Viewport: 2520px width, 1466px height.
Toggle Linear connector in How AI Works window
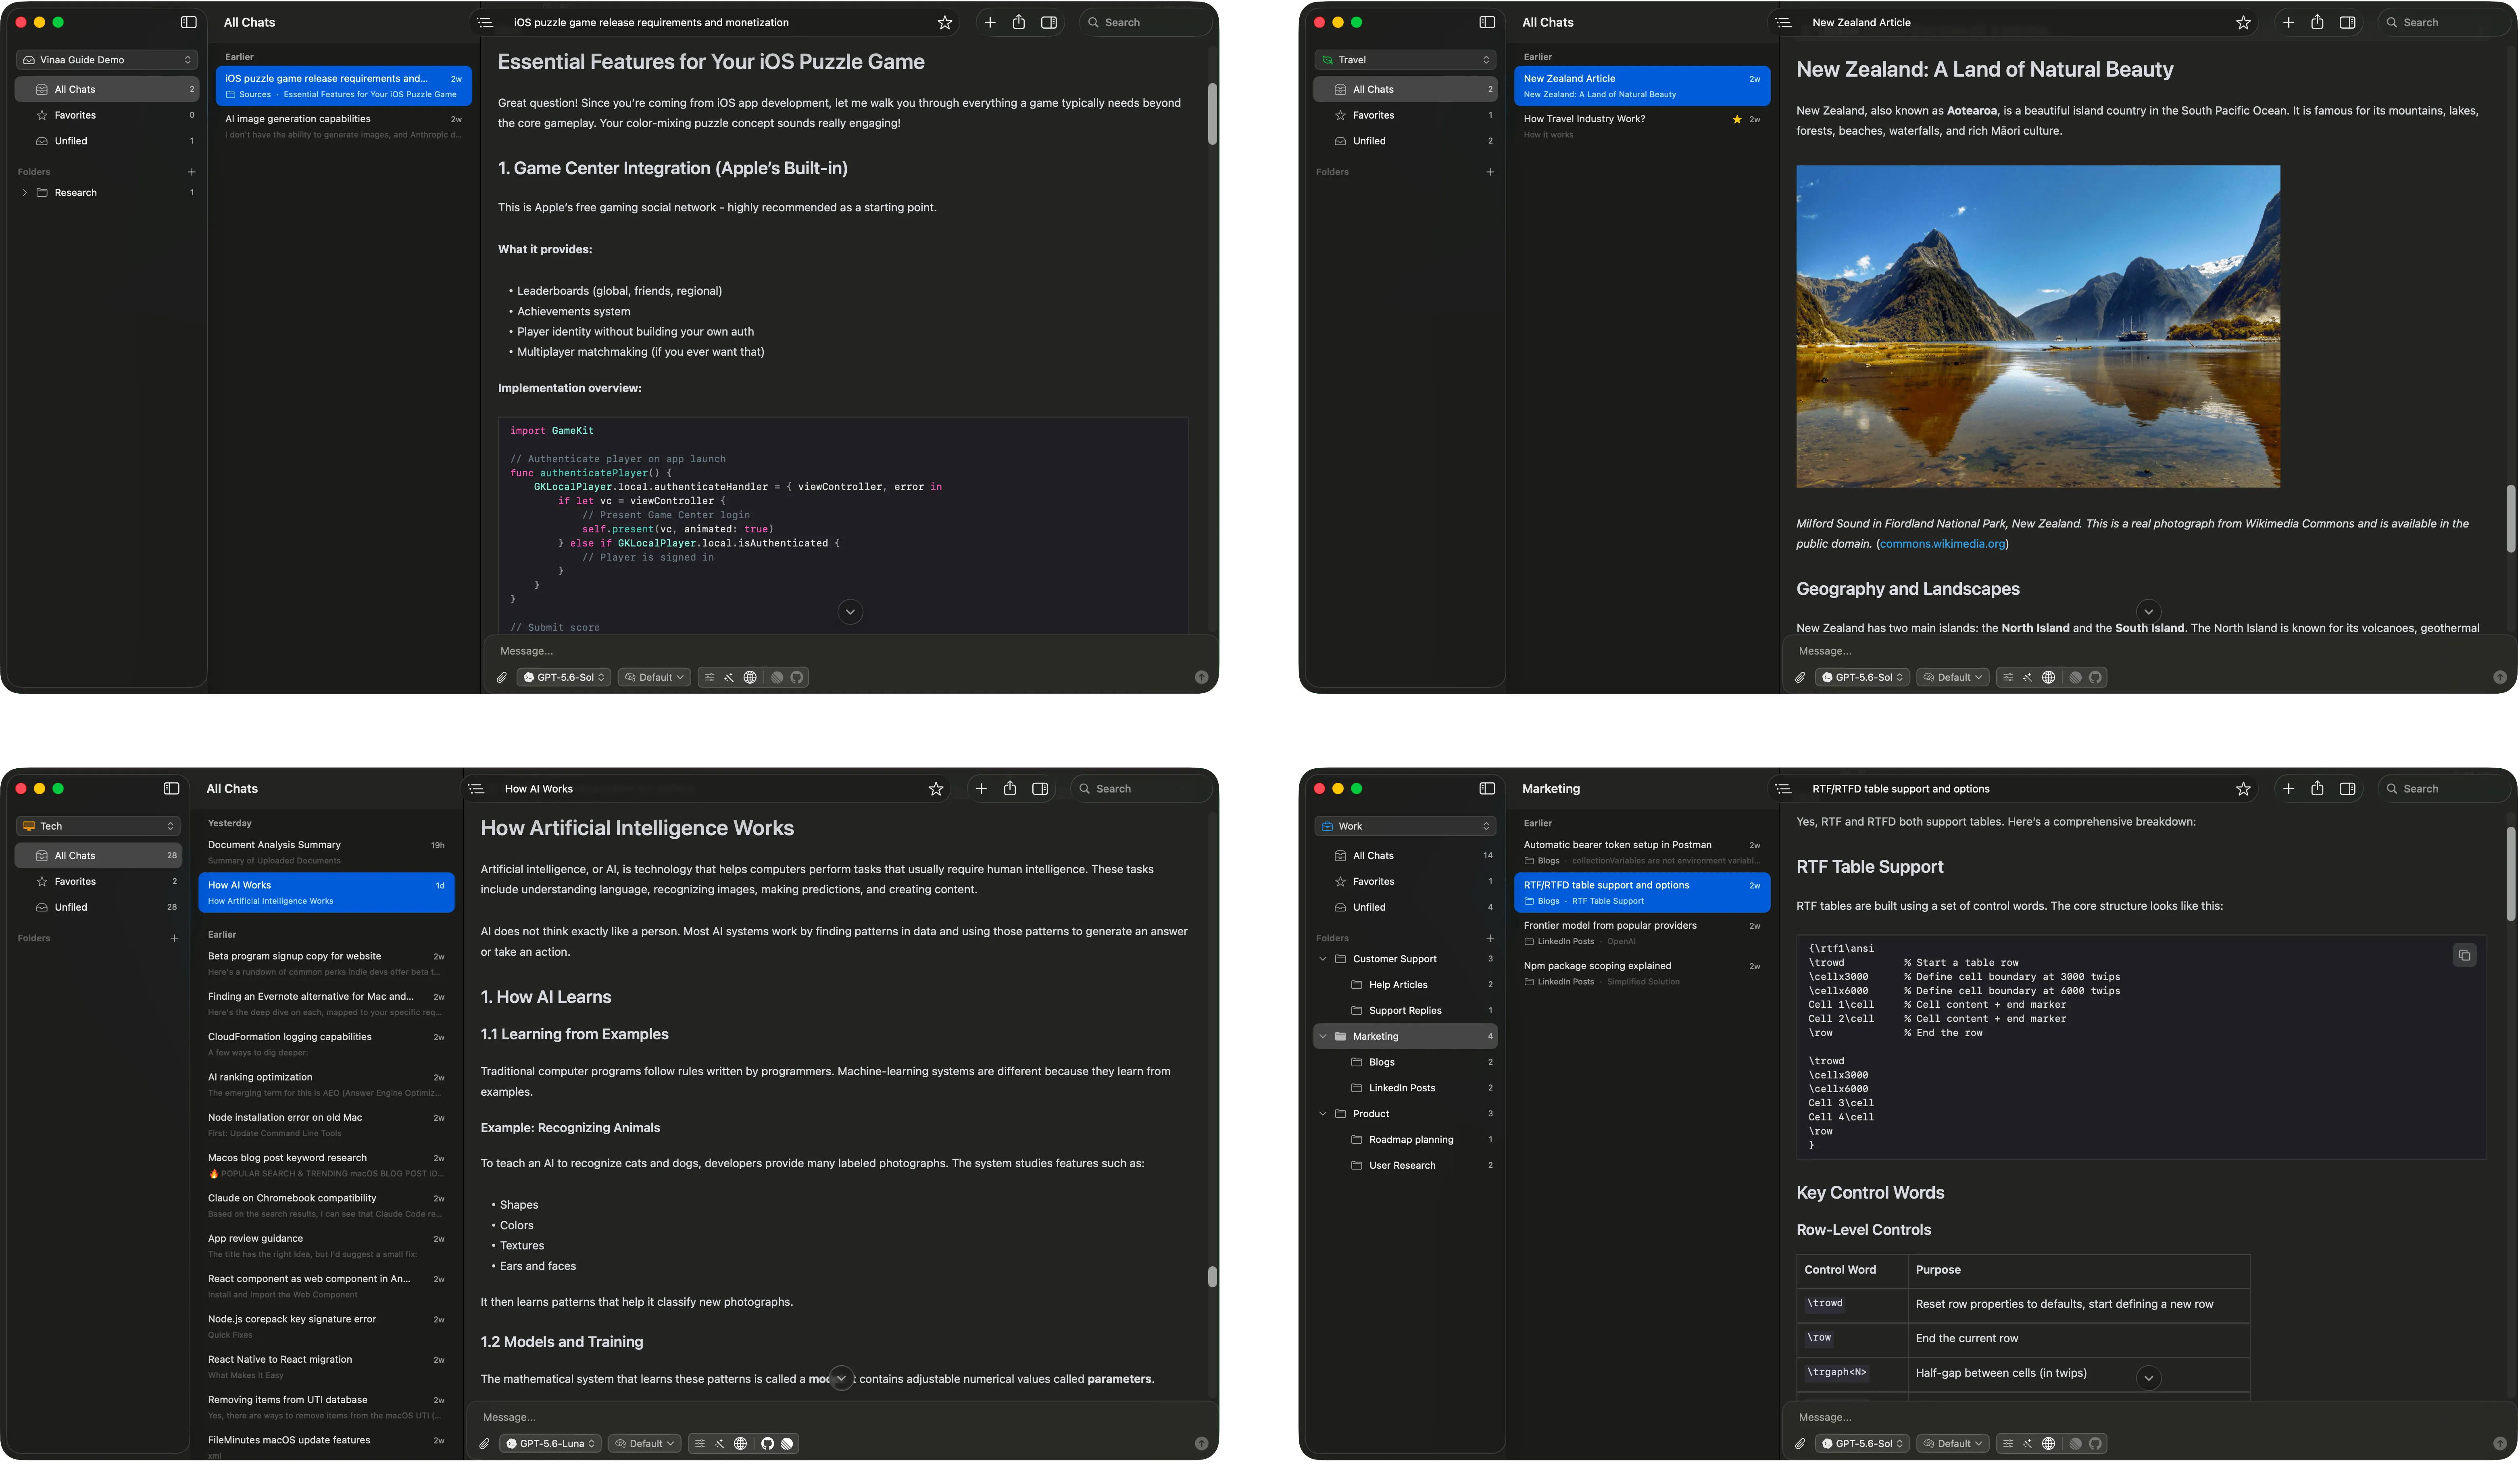pos(787,1443)
